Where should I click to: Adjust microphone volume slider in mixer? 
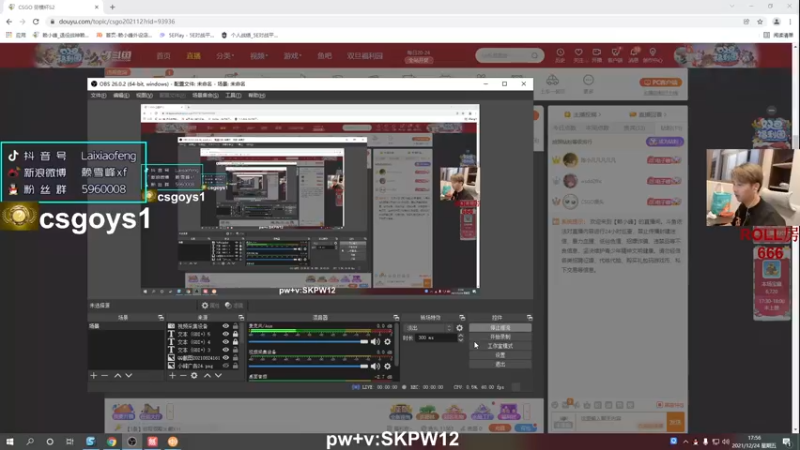[x=308, y=341]
